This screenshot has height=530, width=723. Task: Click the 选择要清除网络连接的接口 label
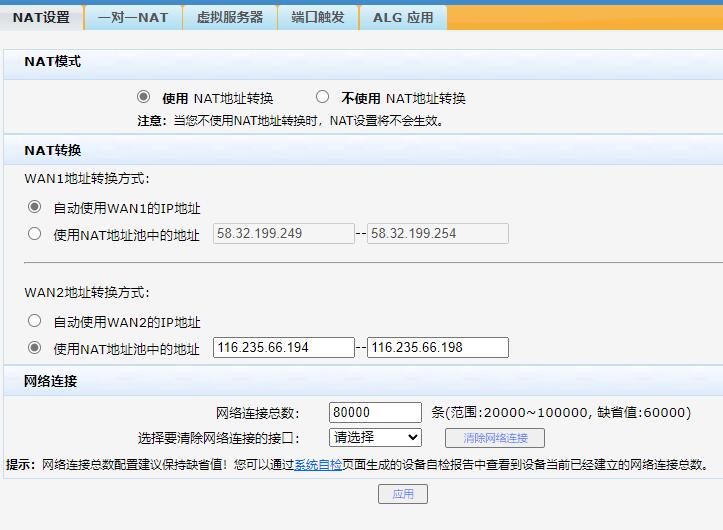(x=219, y=438)
